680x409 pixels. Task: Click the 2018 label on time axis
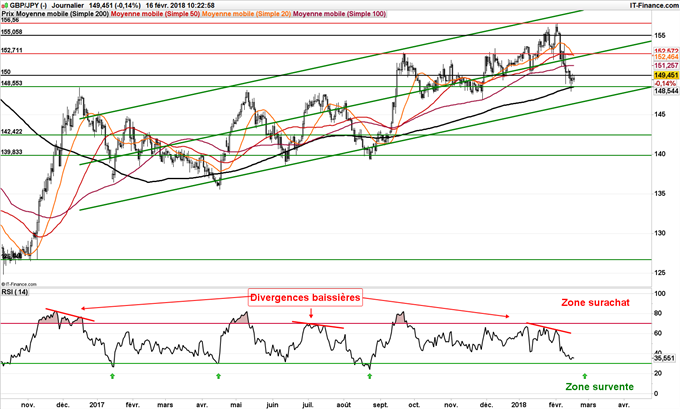(x=519, y=405)
